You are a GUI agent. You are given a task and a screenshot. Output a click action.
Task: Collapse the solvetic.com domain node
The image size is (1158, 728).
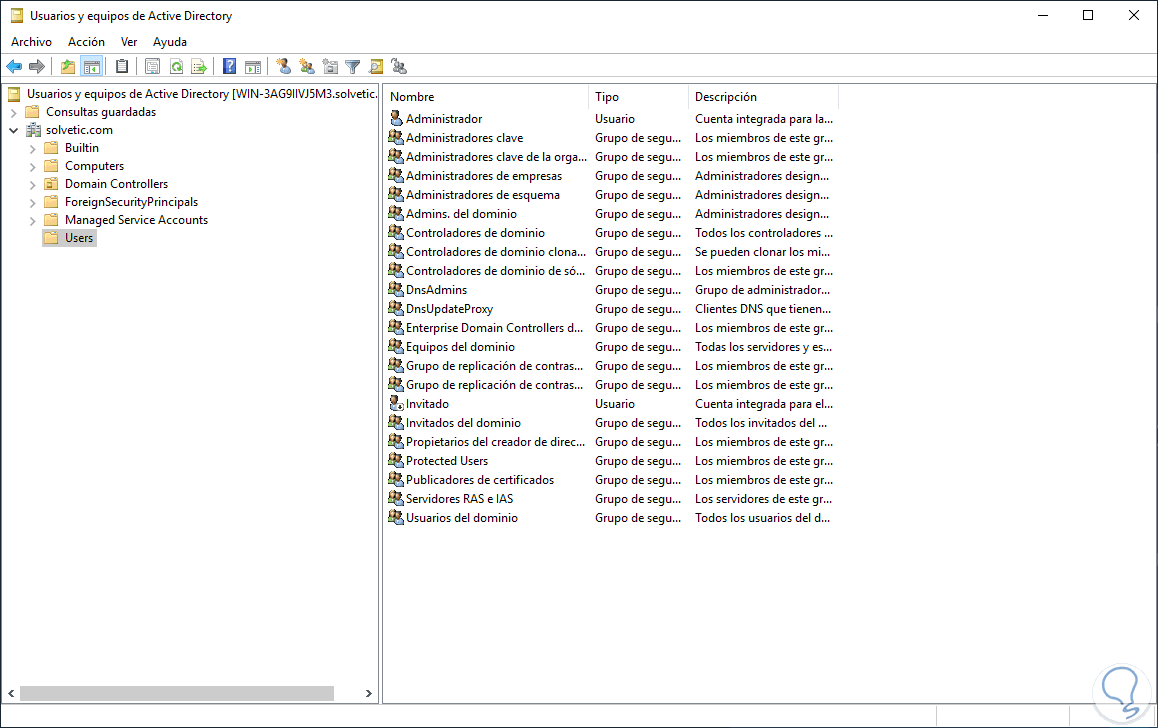point(13,130)
